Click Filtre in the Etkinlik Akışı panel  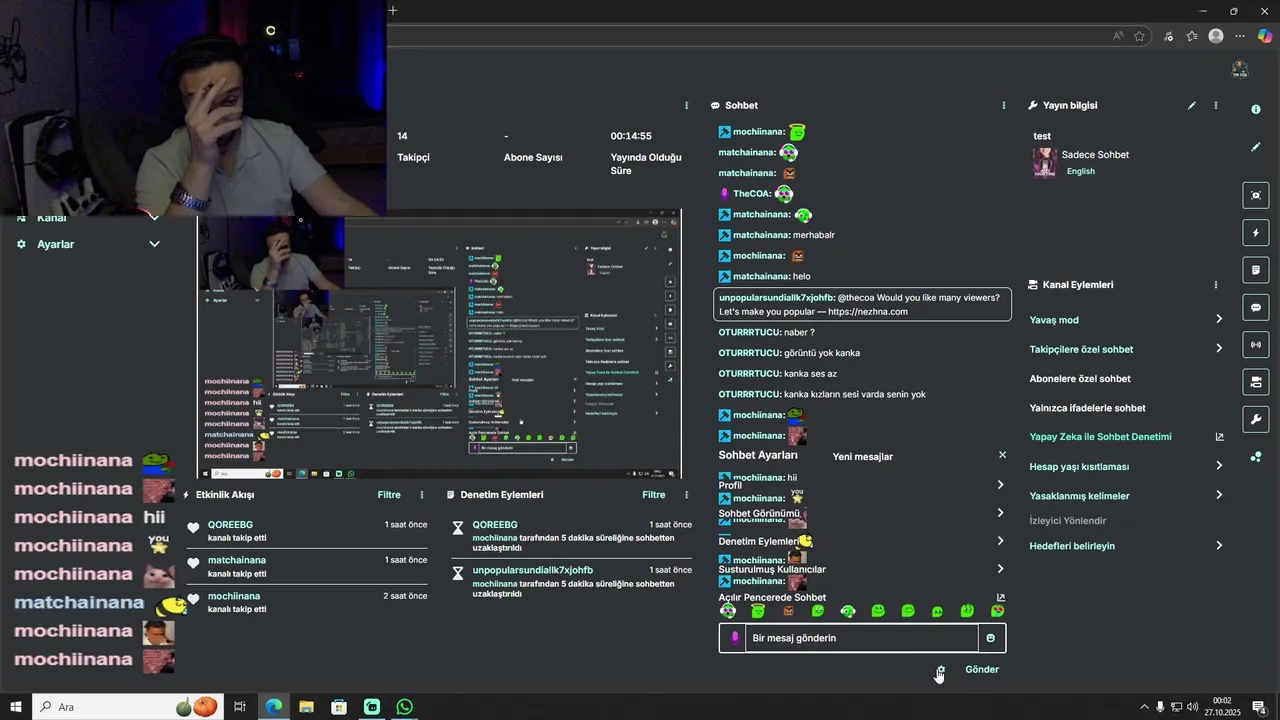pos(389,495)
